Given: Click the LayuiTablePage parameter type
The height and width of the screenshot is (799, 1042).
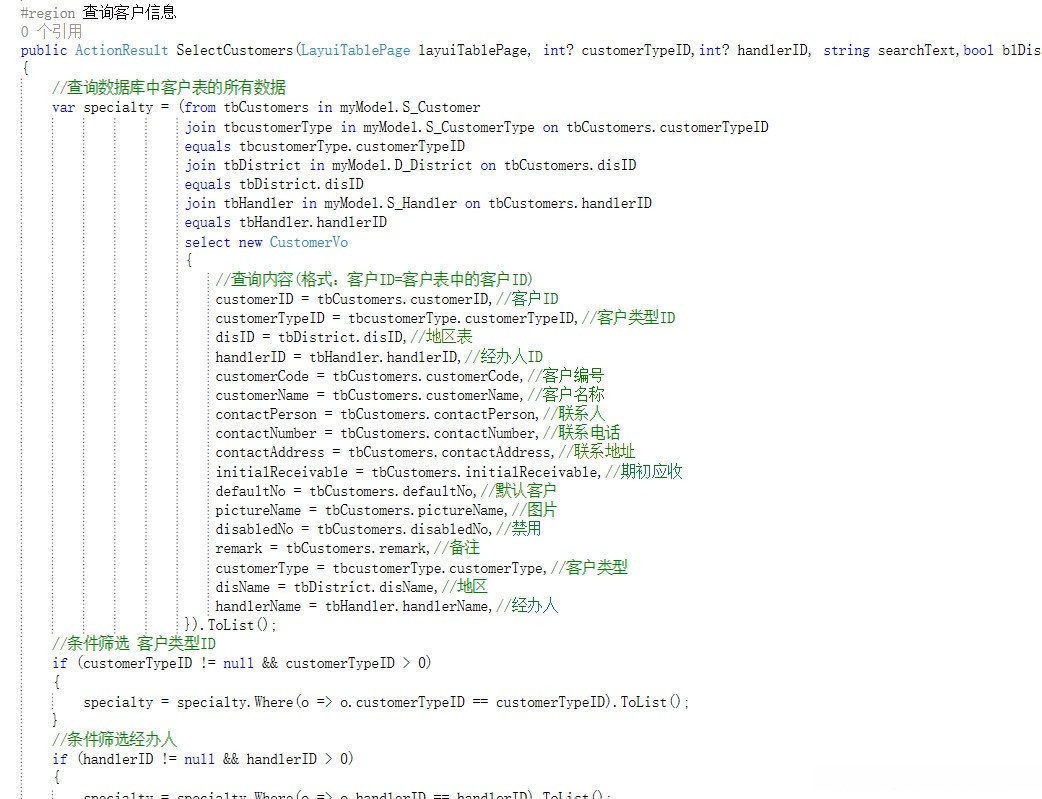Looking at the screenshot, I should coord(355,51).
